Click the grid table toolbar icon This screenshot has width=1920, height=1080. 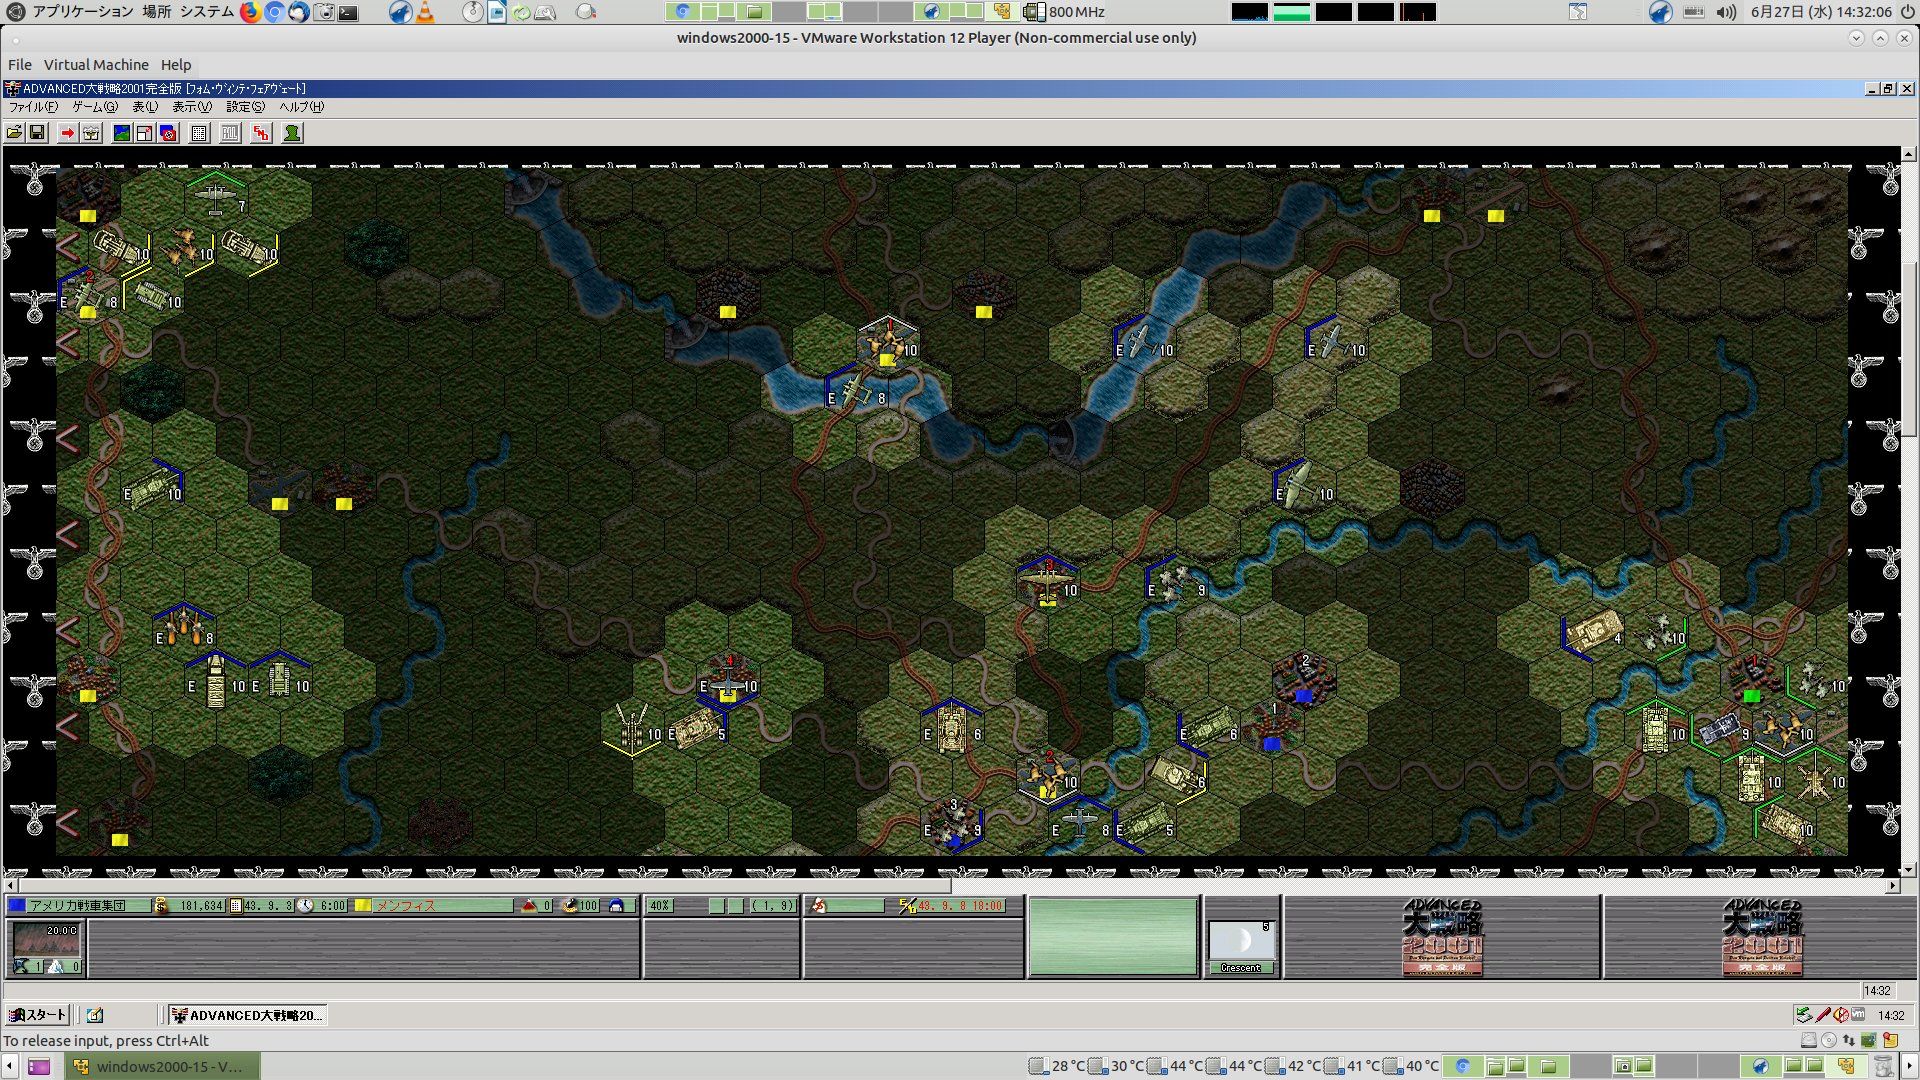click(199, 133)
